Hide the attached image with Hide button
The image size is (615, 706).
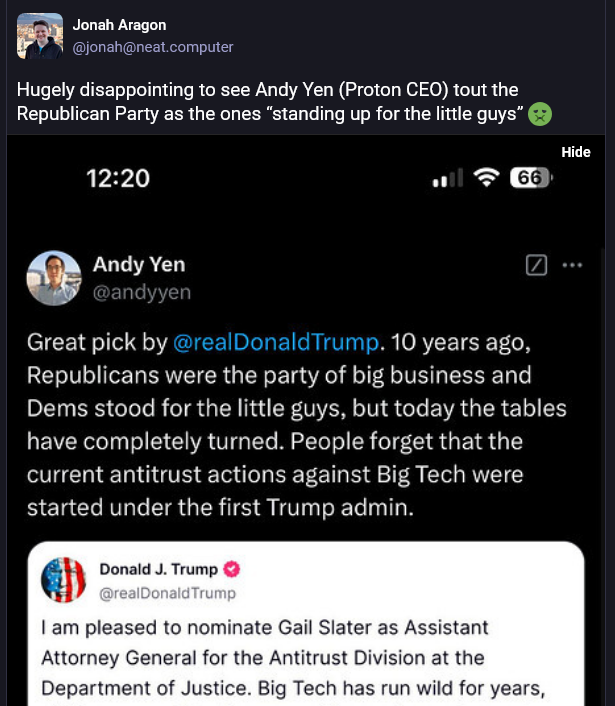click(x=575, y=152)
